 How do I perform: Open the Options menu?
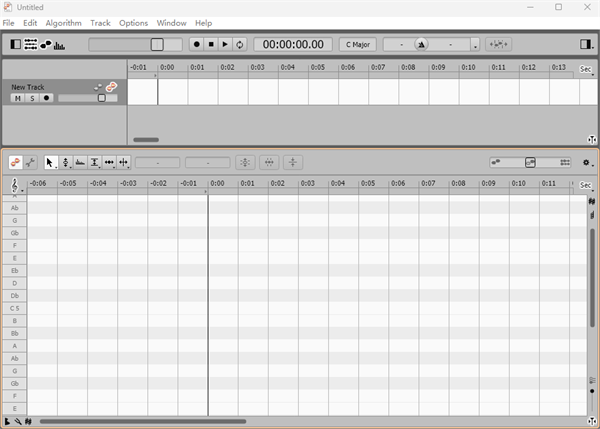[133, 23]
